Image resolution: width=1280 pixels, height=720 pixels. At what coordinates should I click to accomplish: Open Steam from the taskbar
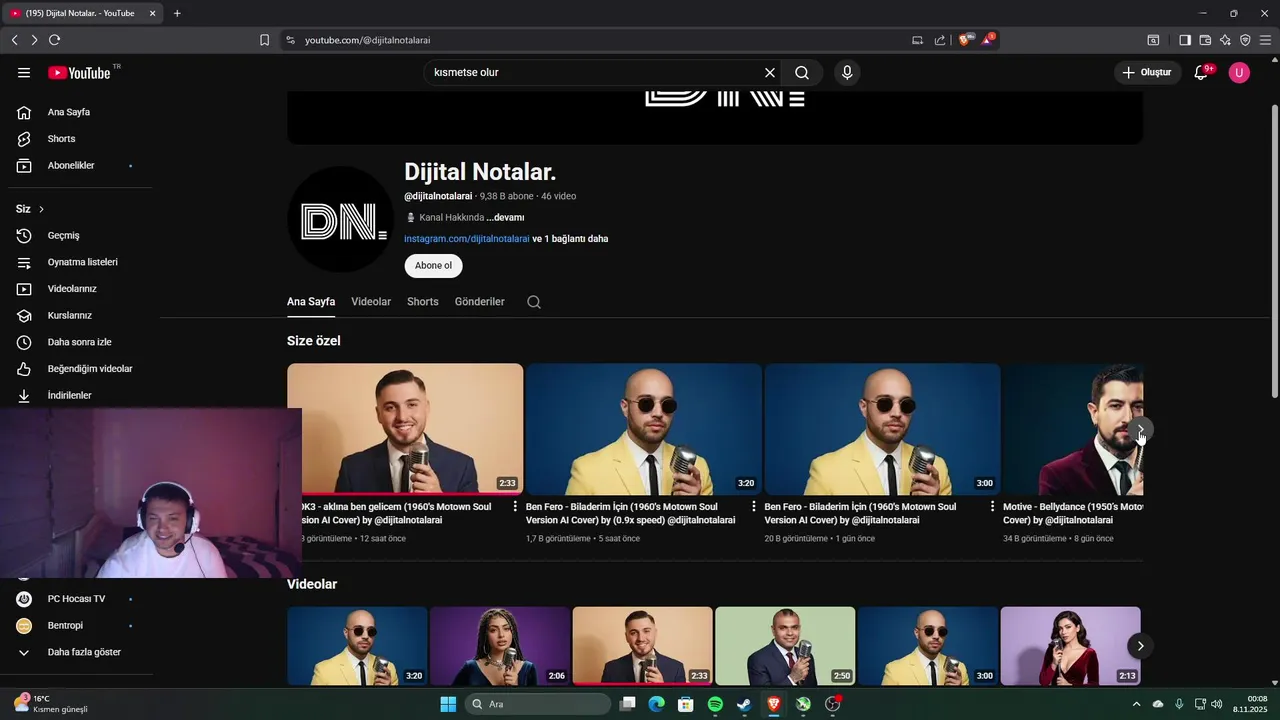744,704
